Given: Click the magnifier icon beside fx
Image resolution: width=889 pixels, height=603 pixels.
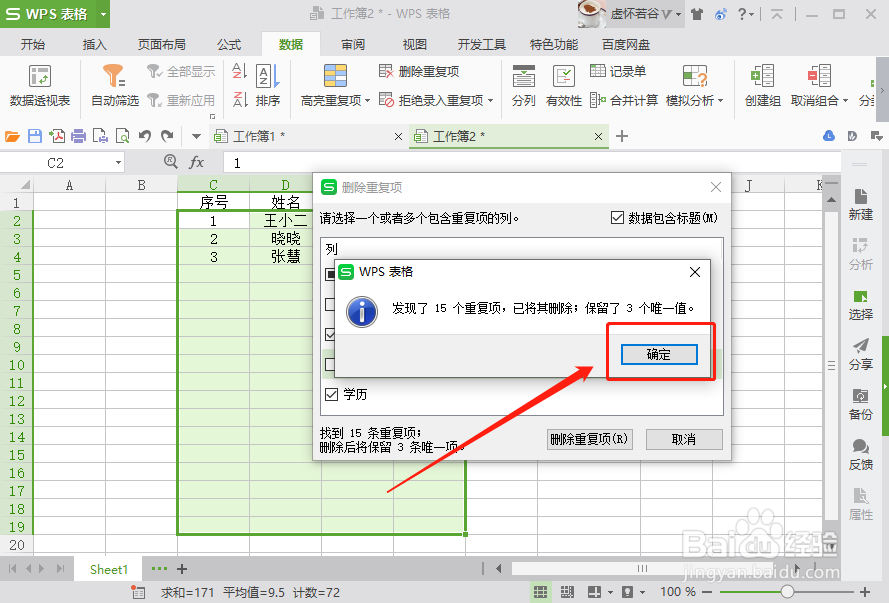Looking at the screenshot, I should [170, 162].
